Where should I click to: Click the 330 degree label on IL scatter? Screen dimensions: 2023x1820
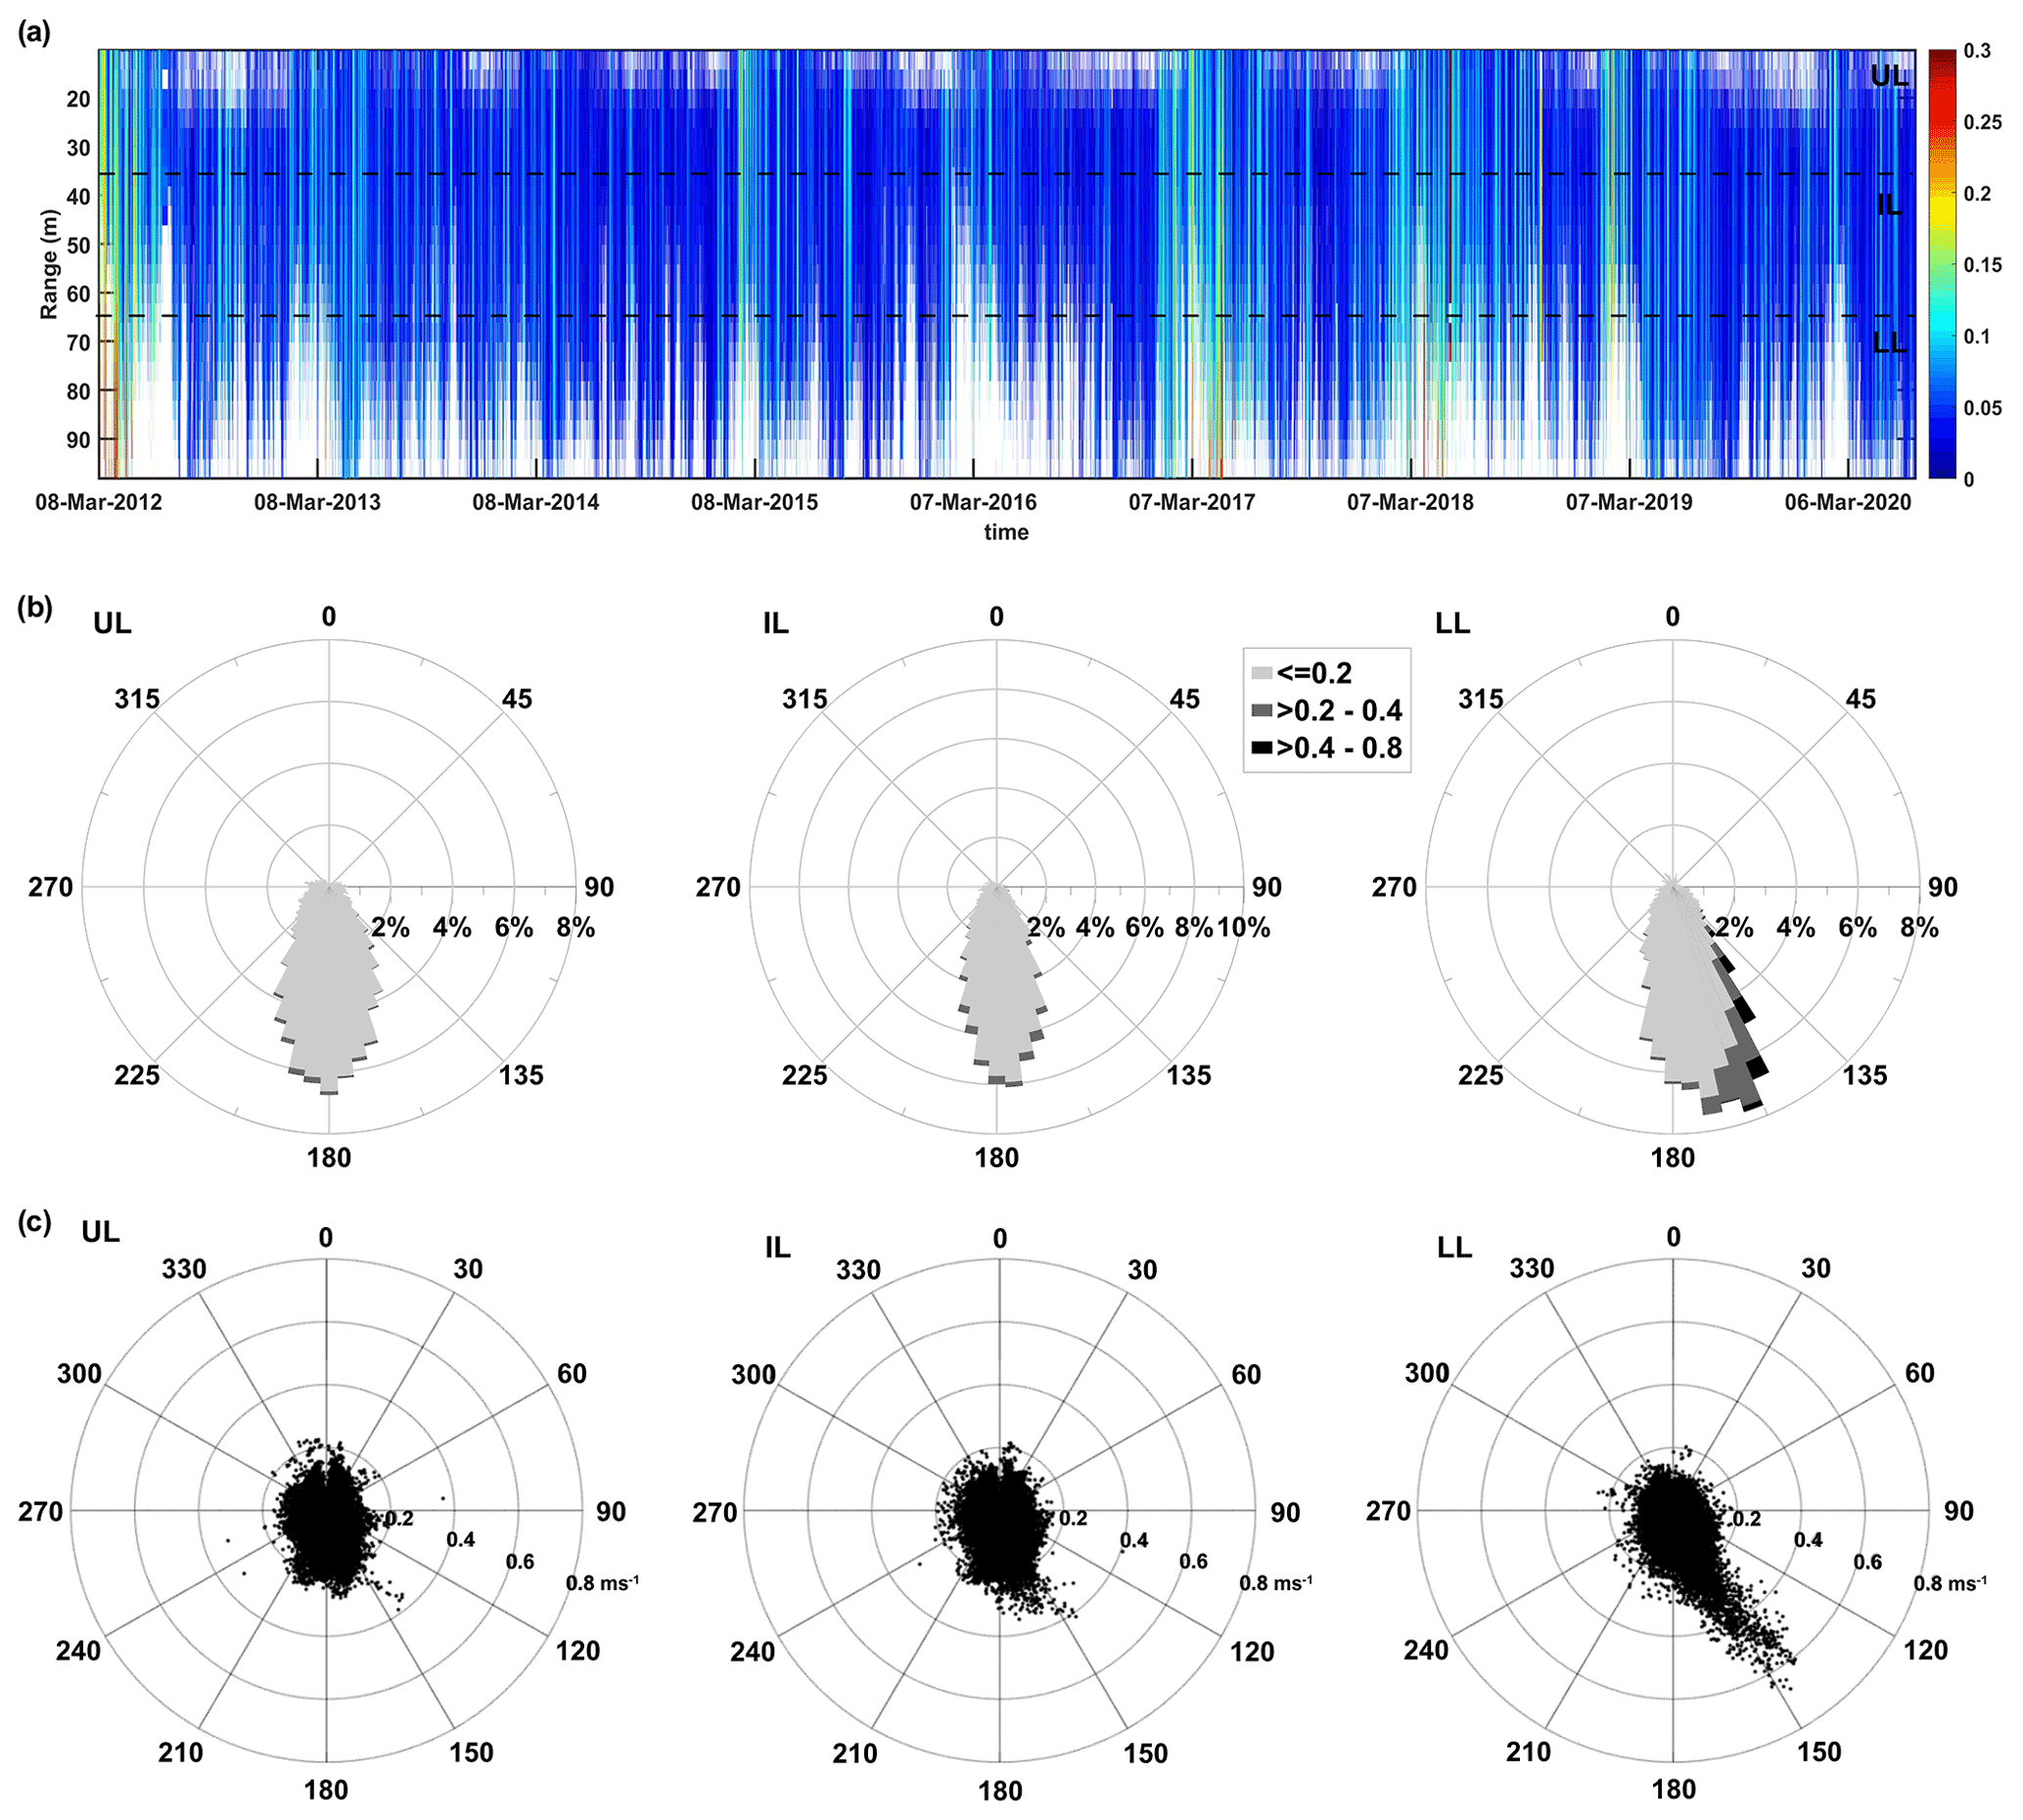pyautogui.click(x=858, y=1270)
